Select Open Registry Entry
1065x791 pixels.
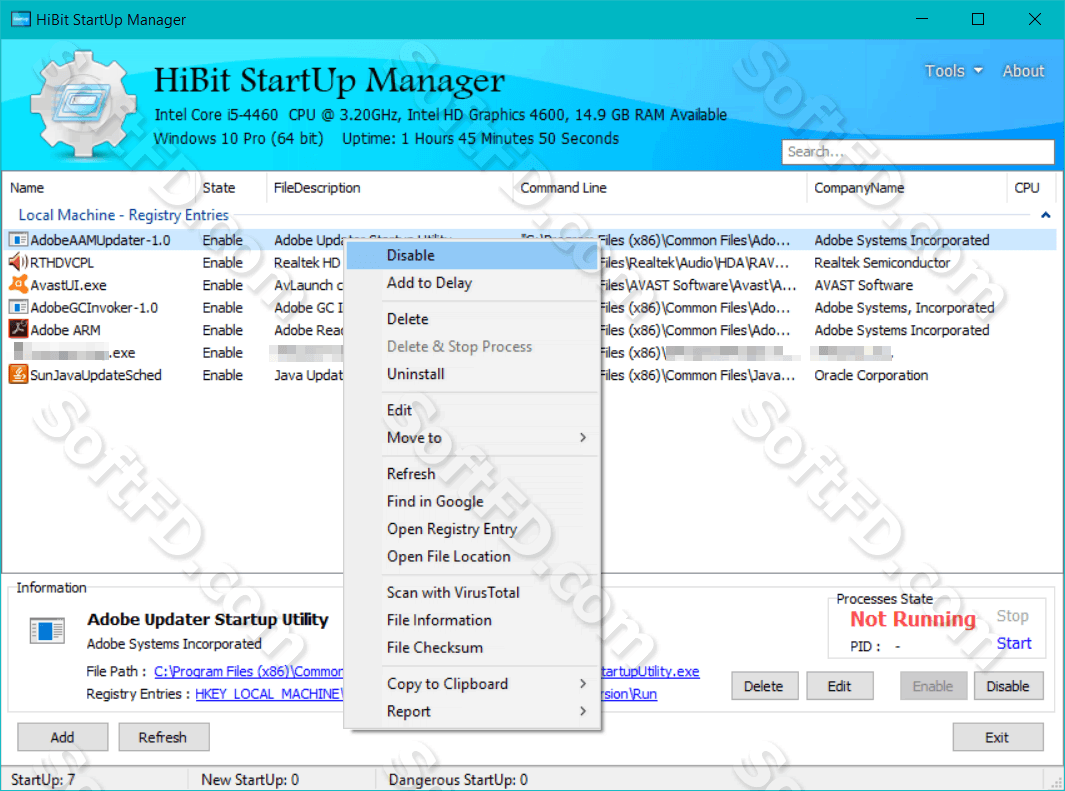(x=472, y=529)
